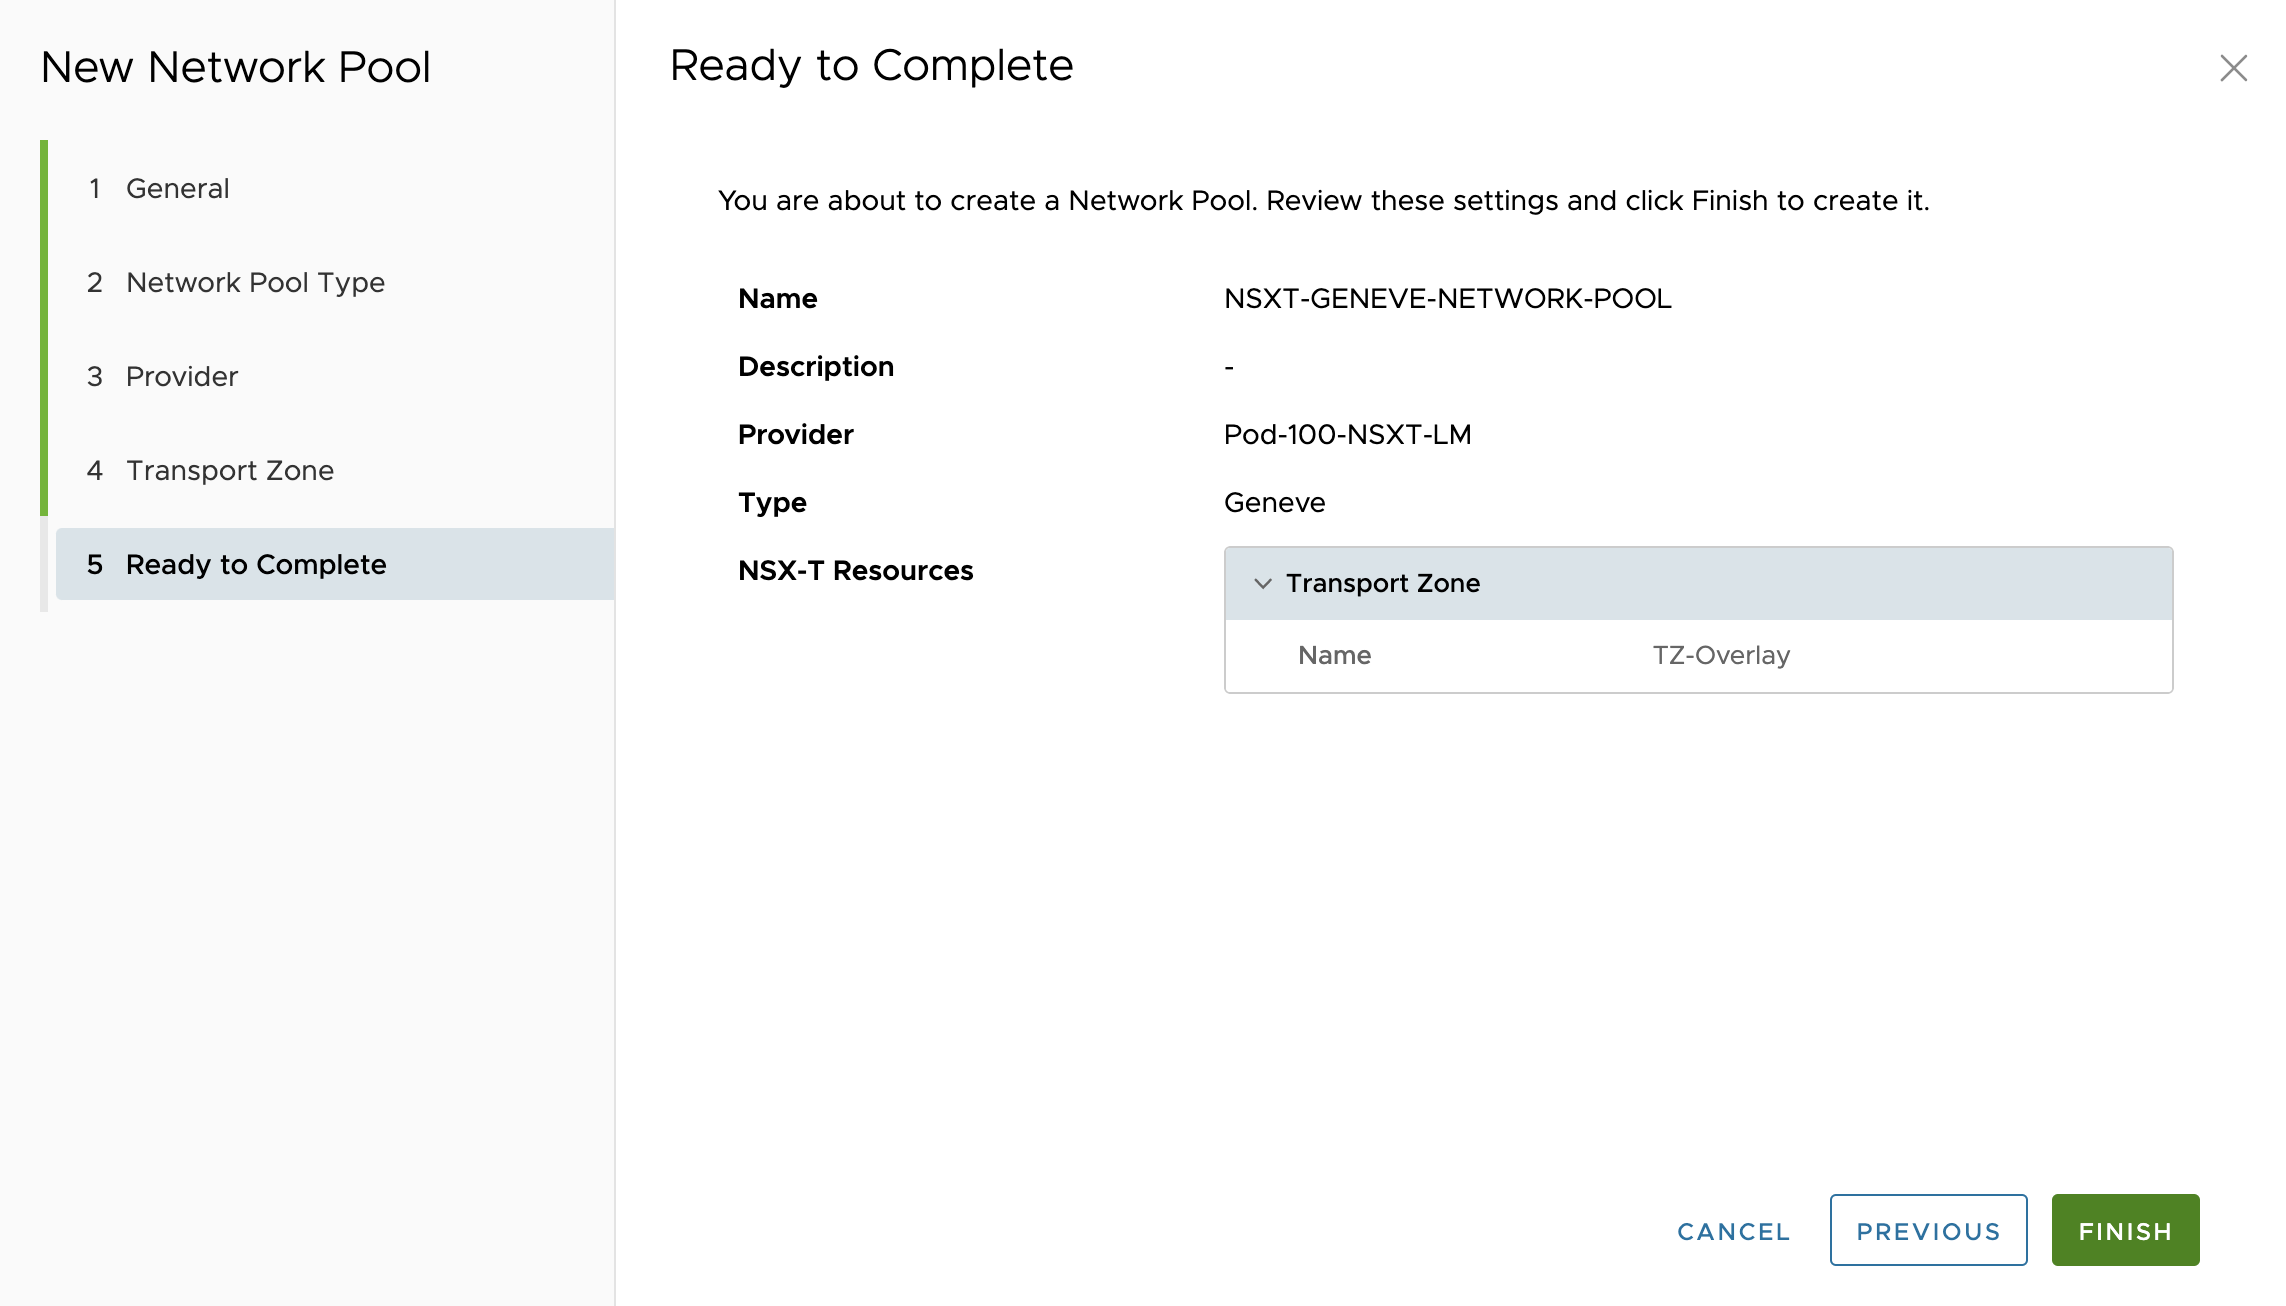The width and height of the screenshot is (2286, 1306).
Task: Click the TZ-Overlay transport zone value
Action: [x=1720, y=655]
